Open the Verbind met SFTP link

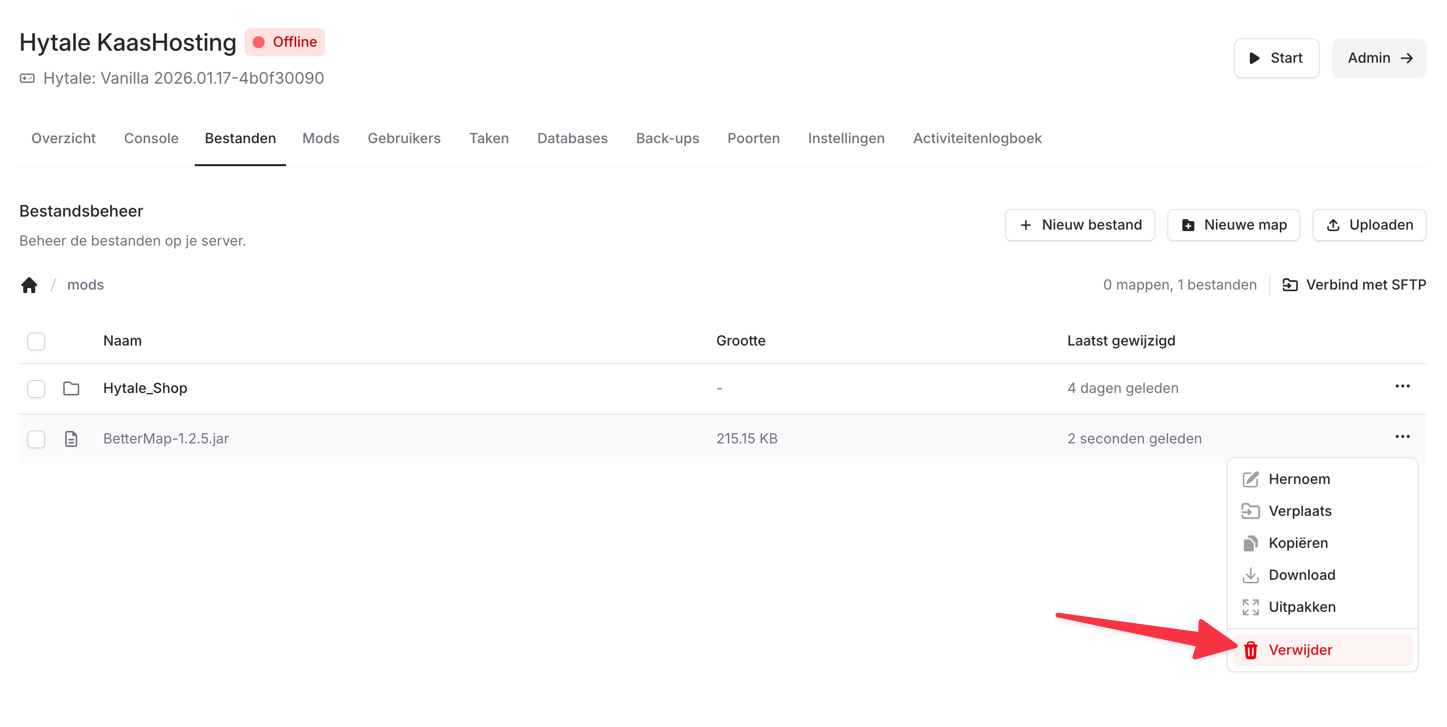[x=1354, y=285]
